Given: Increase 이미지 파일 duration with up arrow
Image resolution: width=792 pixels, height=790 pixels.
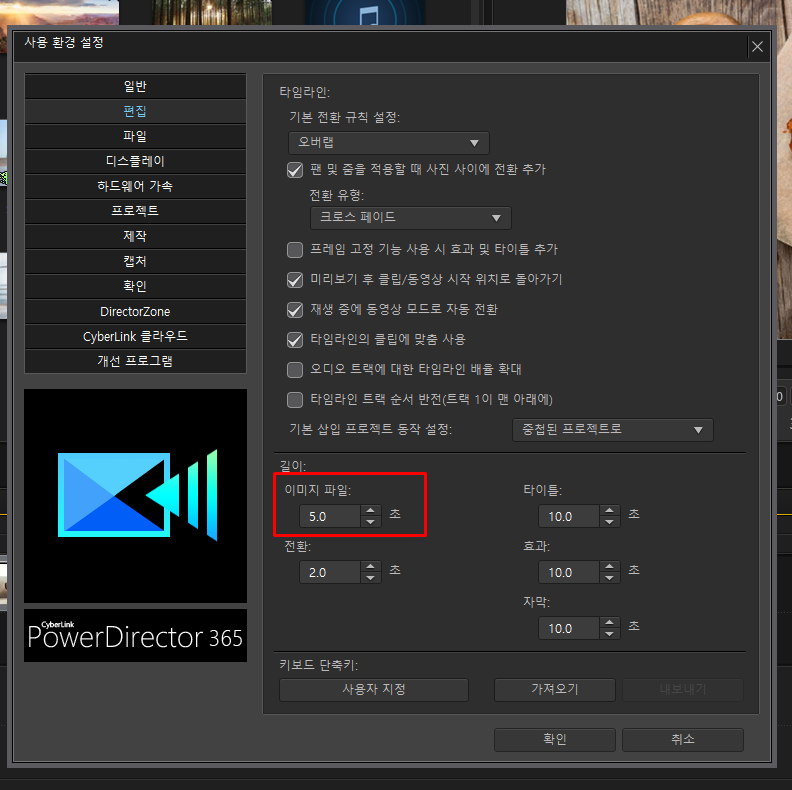Looking at the screenshot, I should click(371, 511).
